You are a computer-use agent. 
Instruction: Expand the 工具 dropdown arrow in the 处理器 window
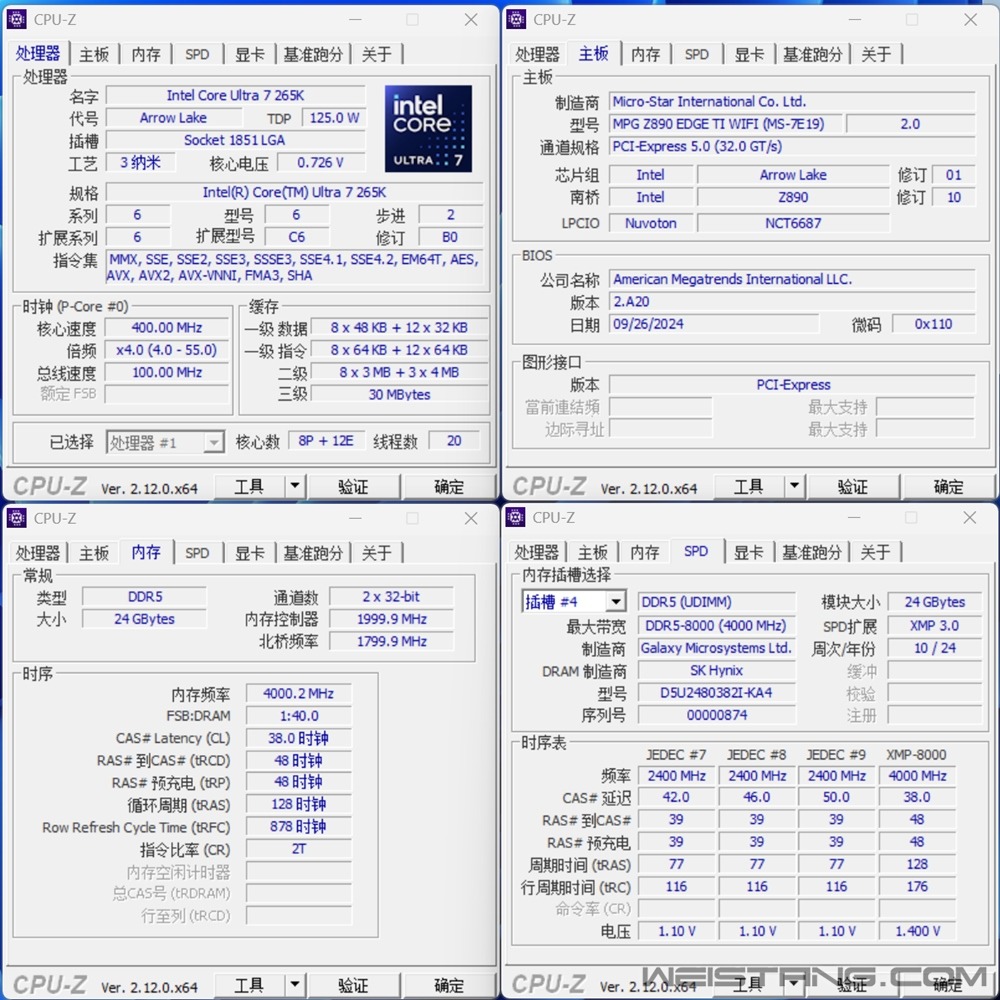295,486
